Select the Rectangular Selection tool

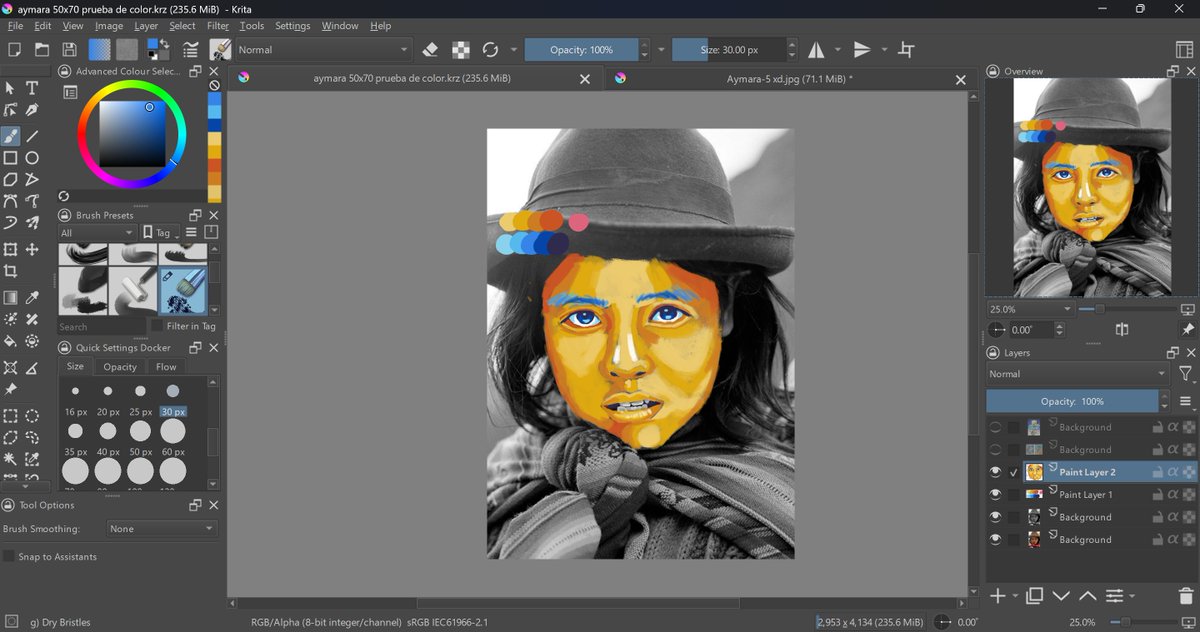tap(10, 416)
